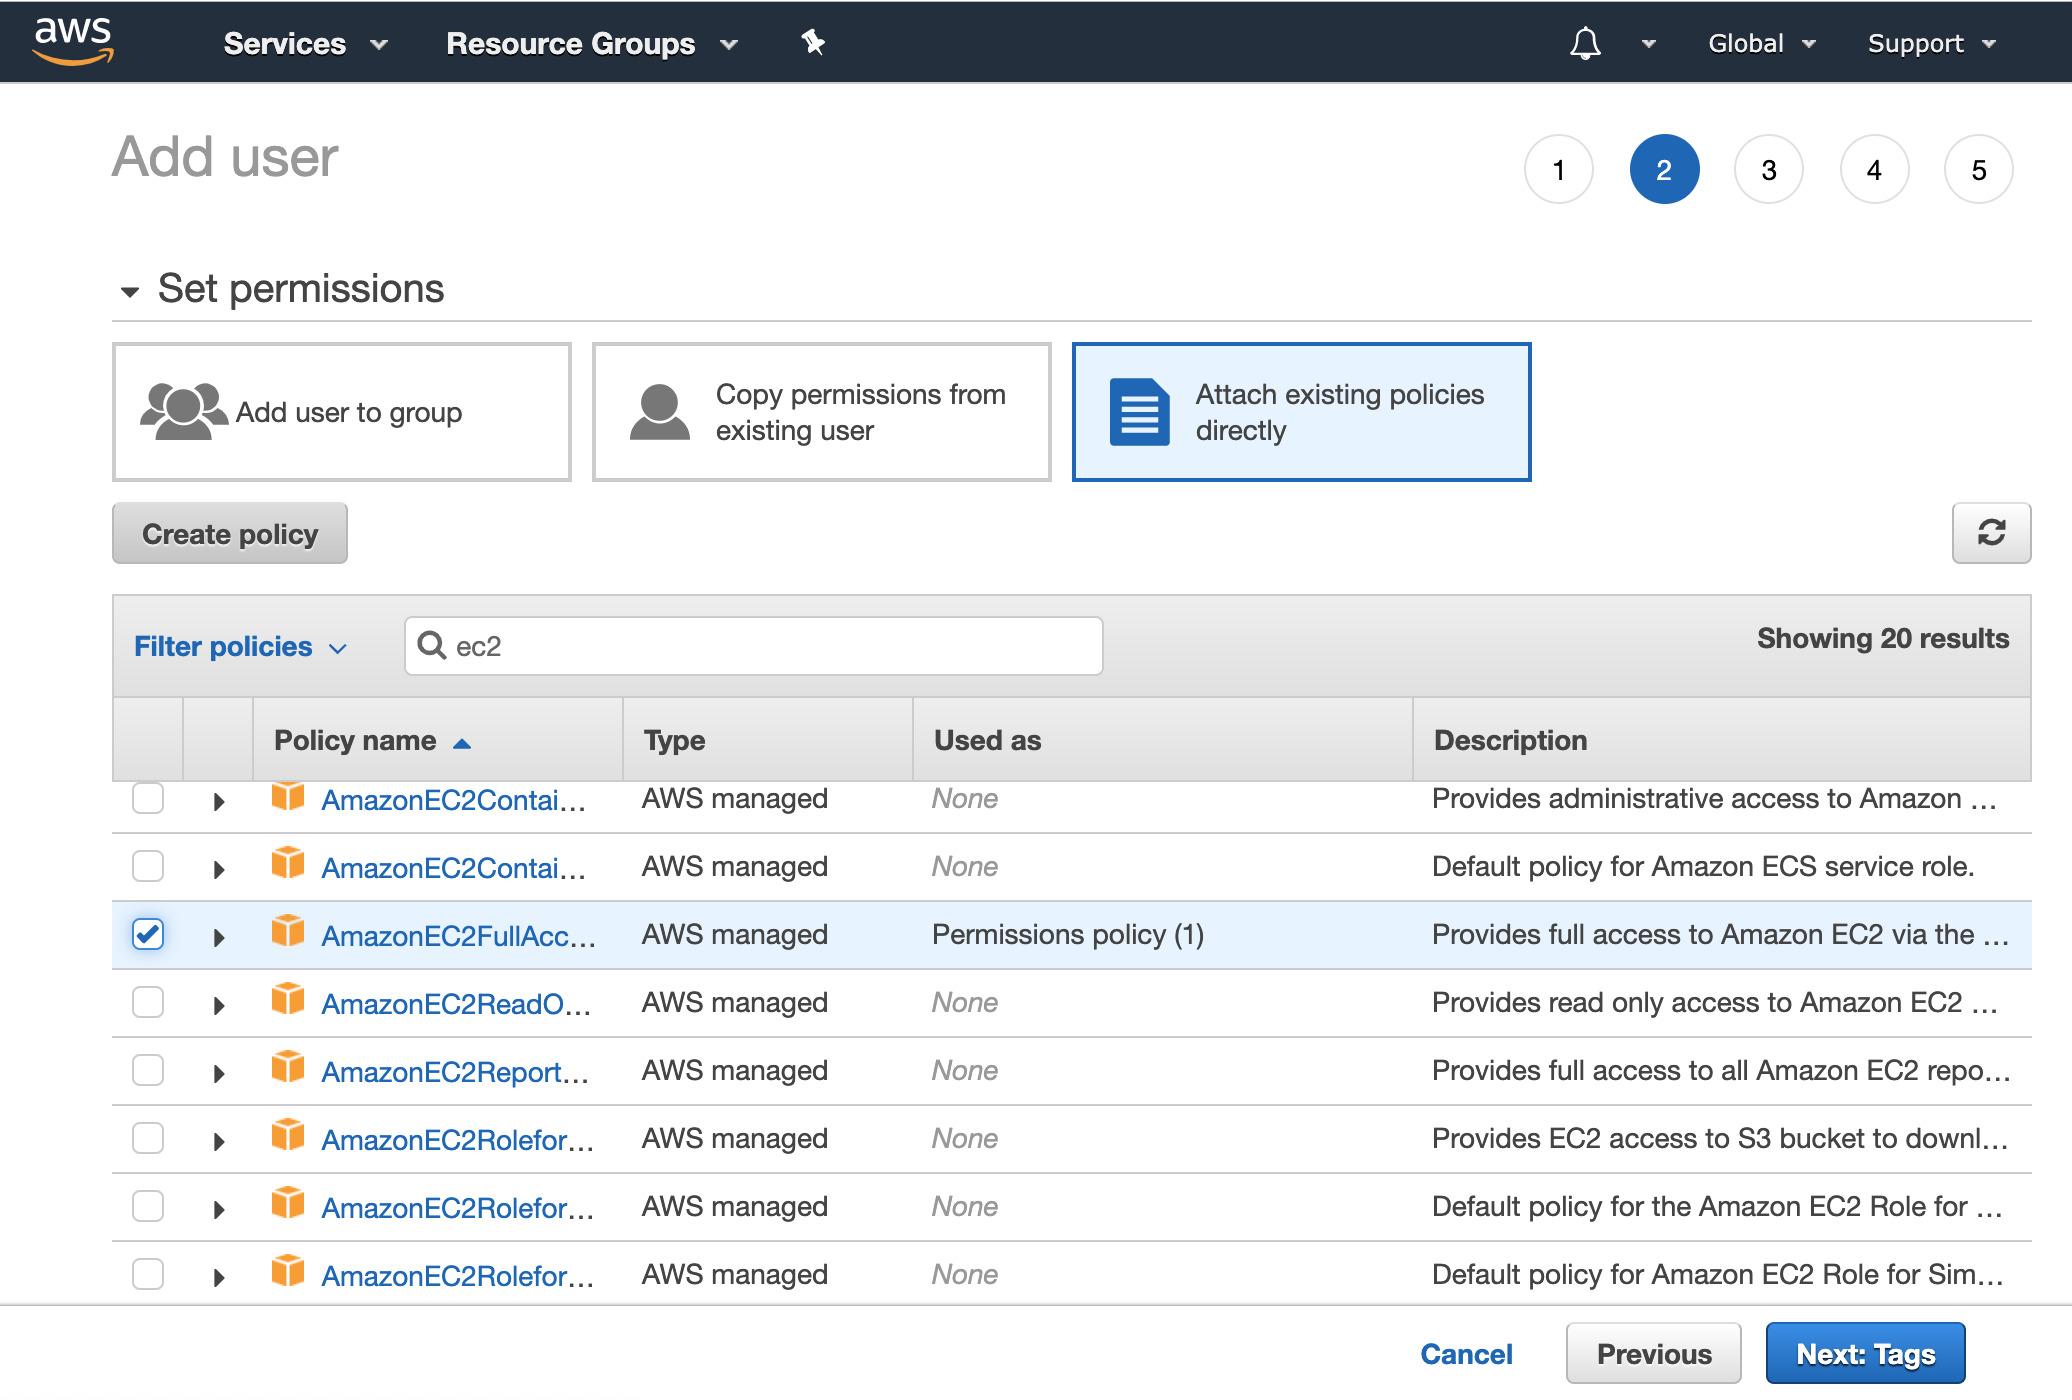This screenshot has height=1400, width=2072.
Task: Go to wizard step 1
Action: point(1559,169)
